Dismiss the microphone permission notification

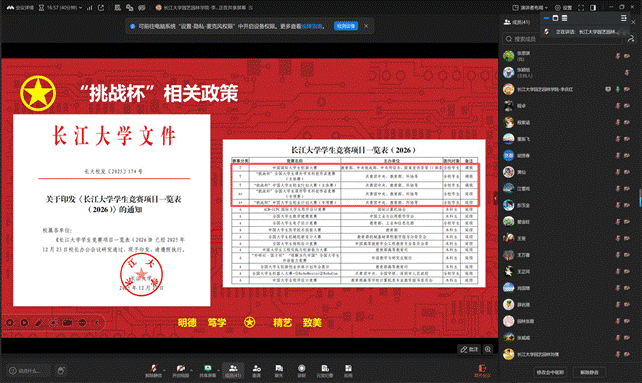coord(366,26)
